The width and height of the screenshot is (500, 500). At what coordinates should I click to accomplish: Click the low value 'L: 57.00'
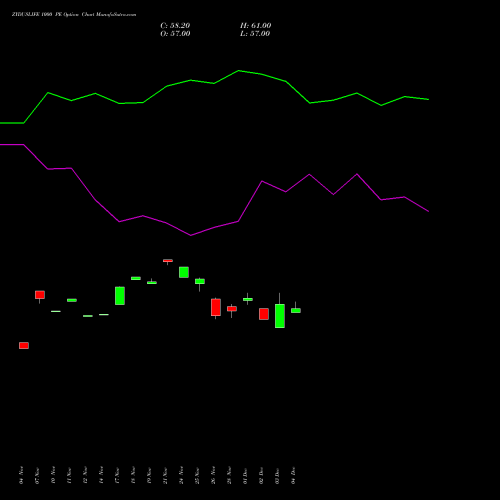(x=255, y=34)
